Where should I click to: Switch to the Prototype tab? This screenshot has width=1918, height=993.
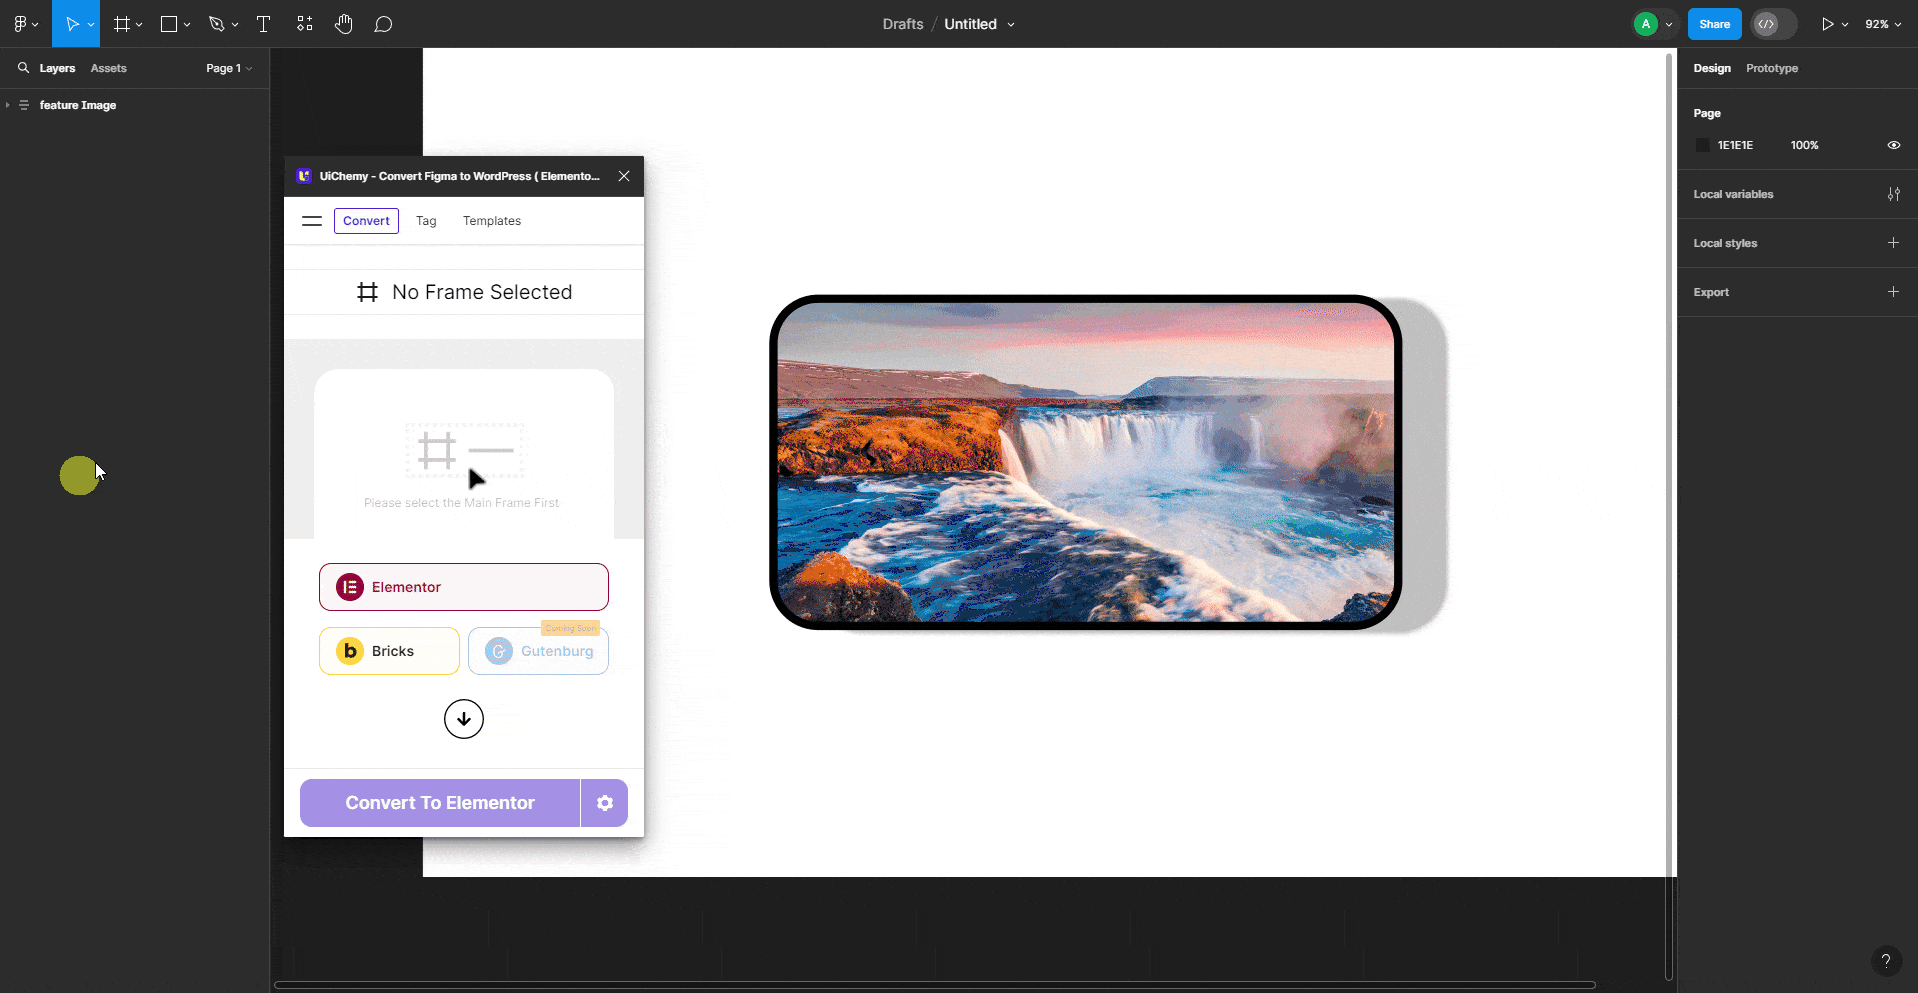tap(1771, 68)
